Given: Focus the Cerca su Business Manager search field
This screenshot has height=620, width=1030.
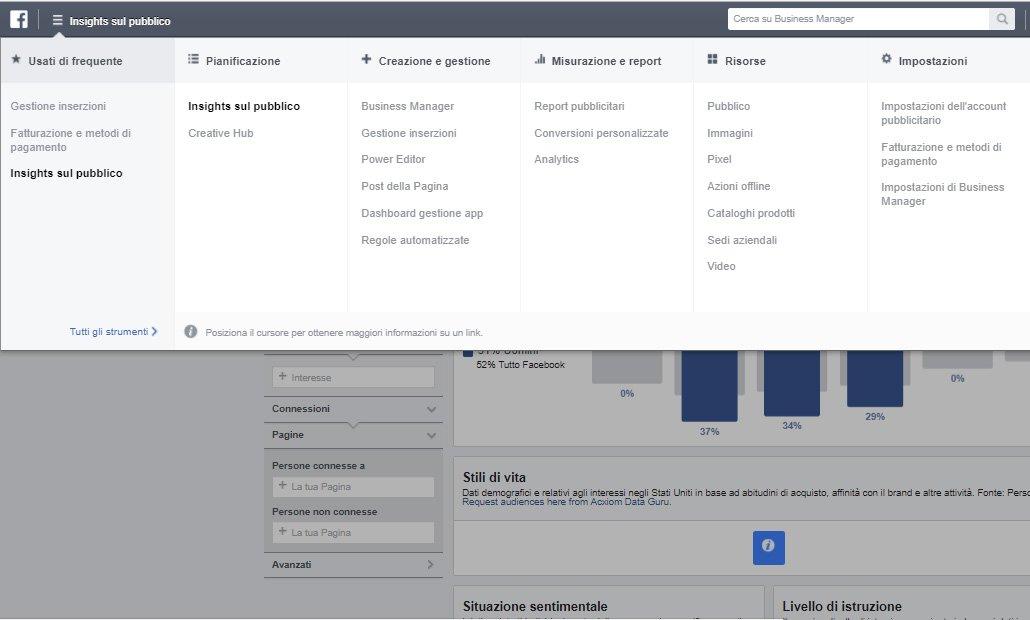Looking at the screenshot, I should tap(858, 19).
